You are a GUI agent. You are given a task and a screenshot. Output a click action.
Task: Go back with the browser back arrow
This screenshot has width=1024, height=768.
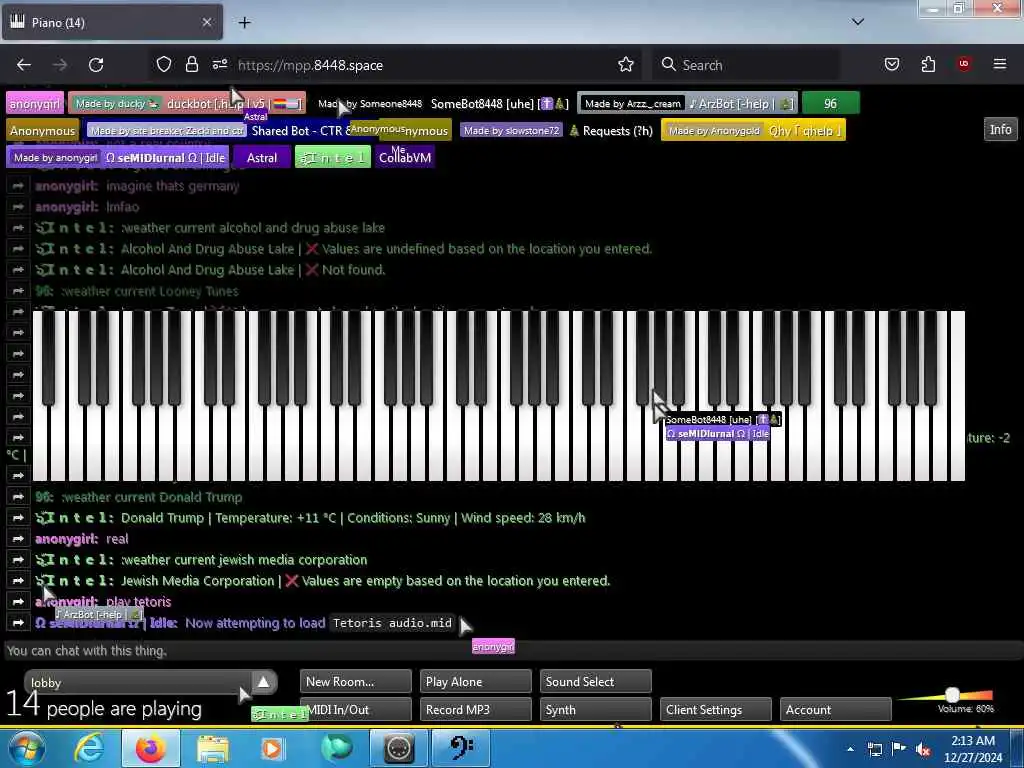click(x=24, y=65)
